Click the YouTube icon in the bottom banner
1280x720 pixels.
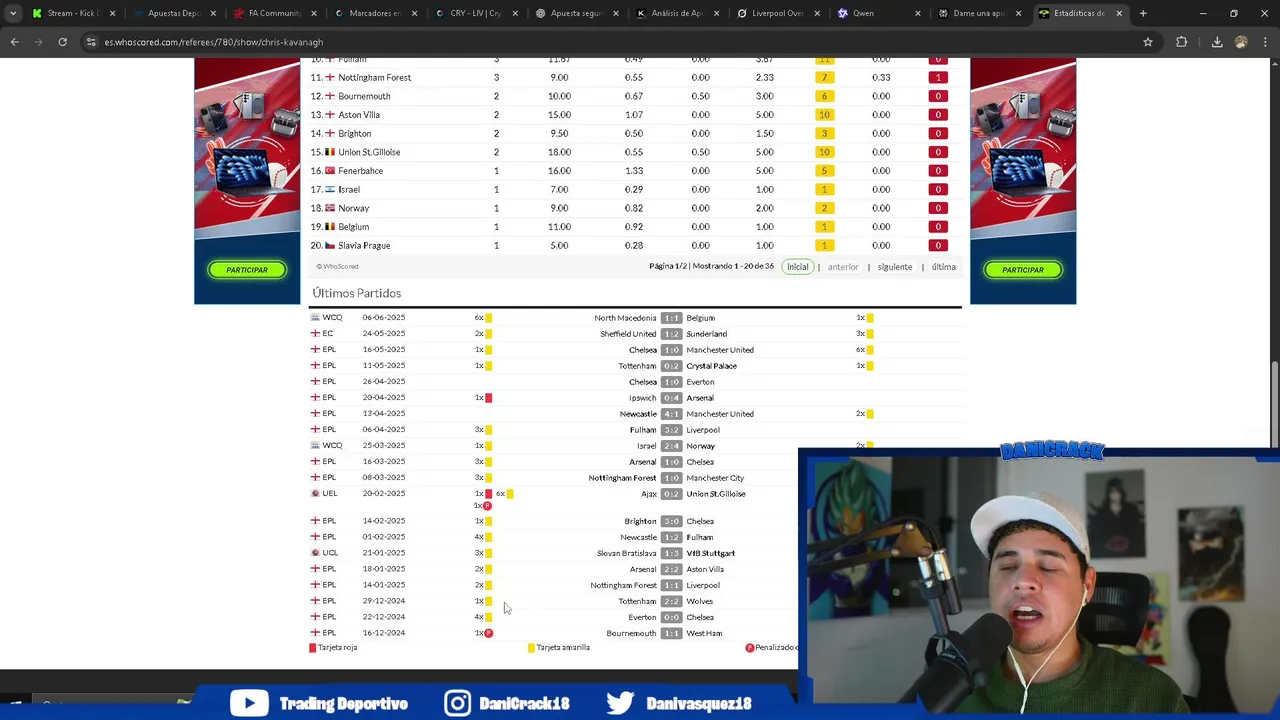pos(249,703)
